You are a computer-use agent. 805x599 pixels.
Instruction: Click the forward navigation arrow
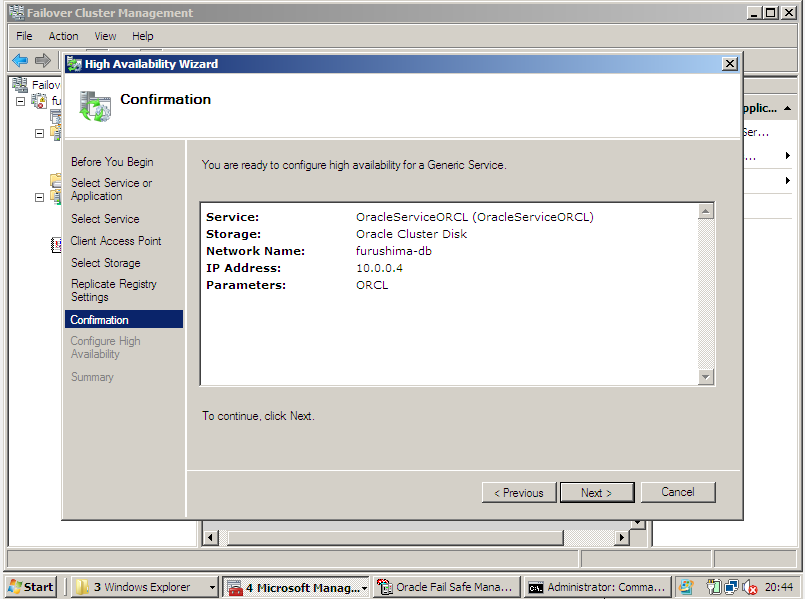point(42,62)
